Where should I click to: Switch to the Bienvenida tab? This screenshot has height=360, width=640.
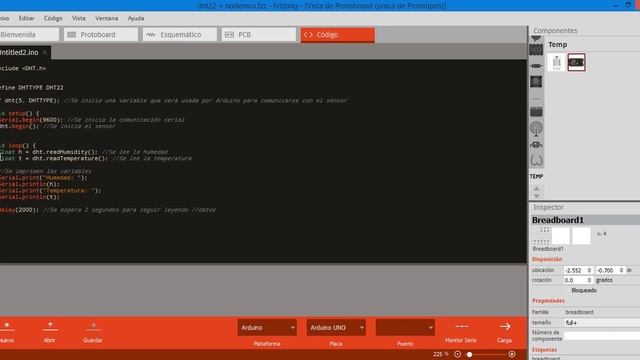tap(29, 35)
